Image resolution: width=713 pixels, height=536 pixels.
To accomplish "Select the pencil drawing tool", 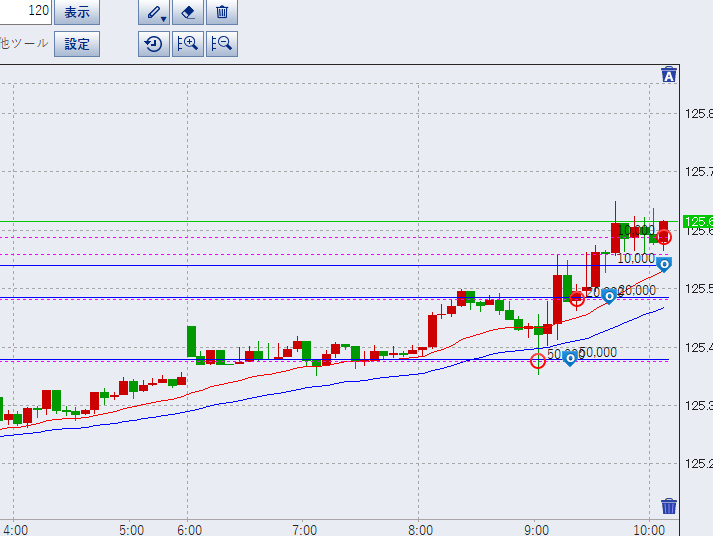I will 151,13.
